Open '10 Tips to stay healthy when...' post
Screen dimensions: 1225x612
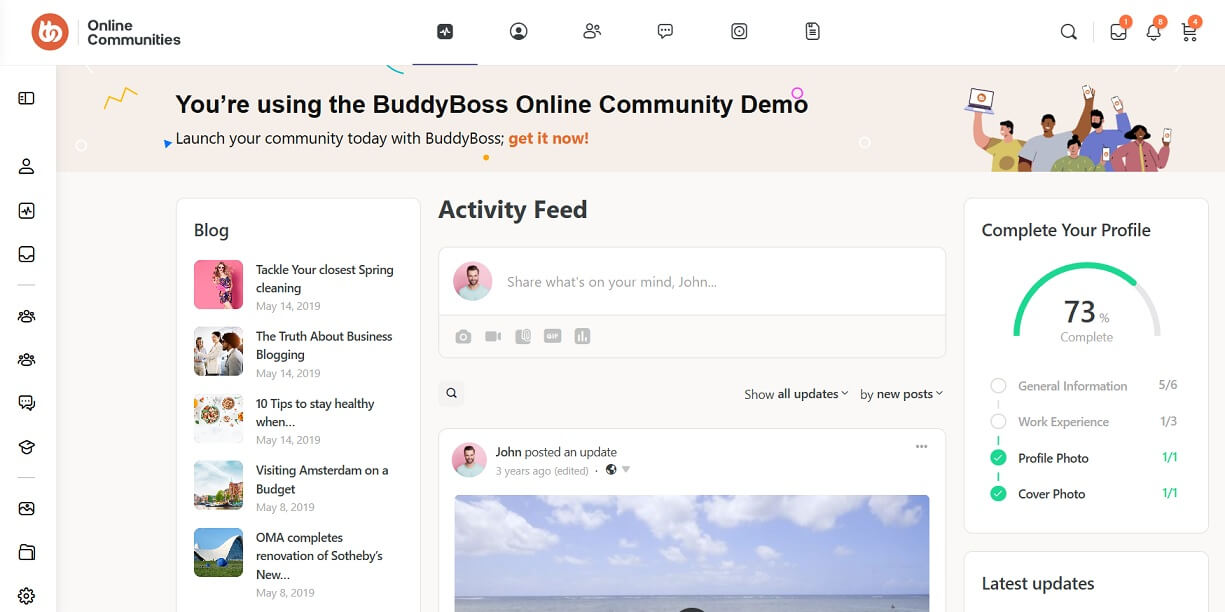pyautogui.click(x=315, y=413)
